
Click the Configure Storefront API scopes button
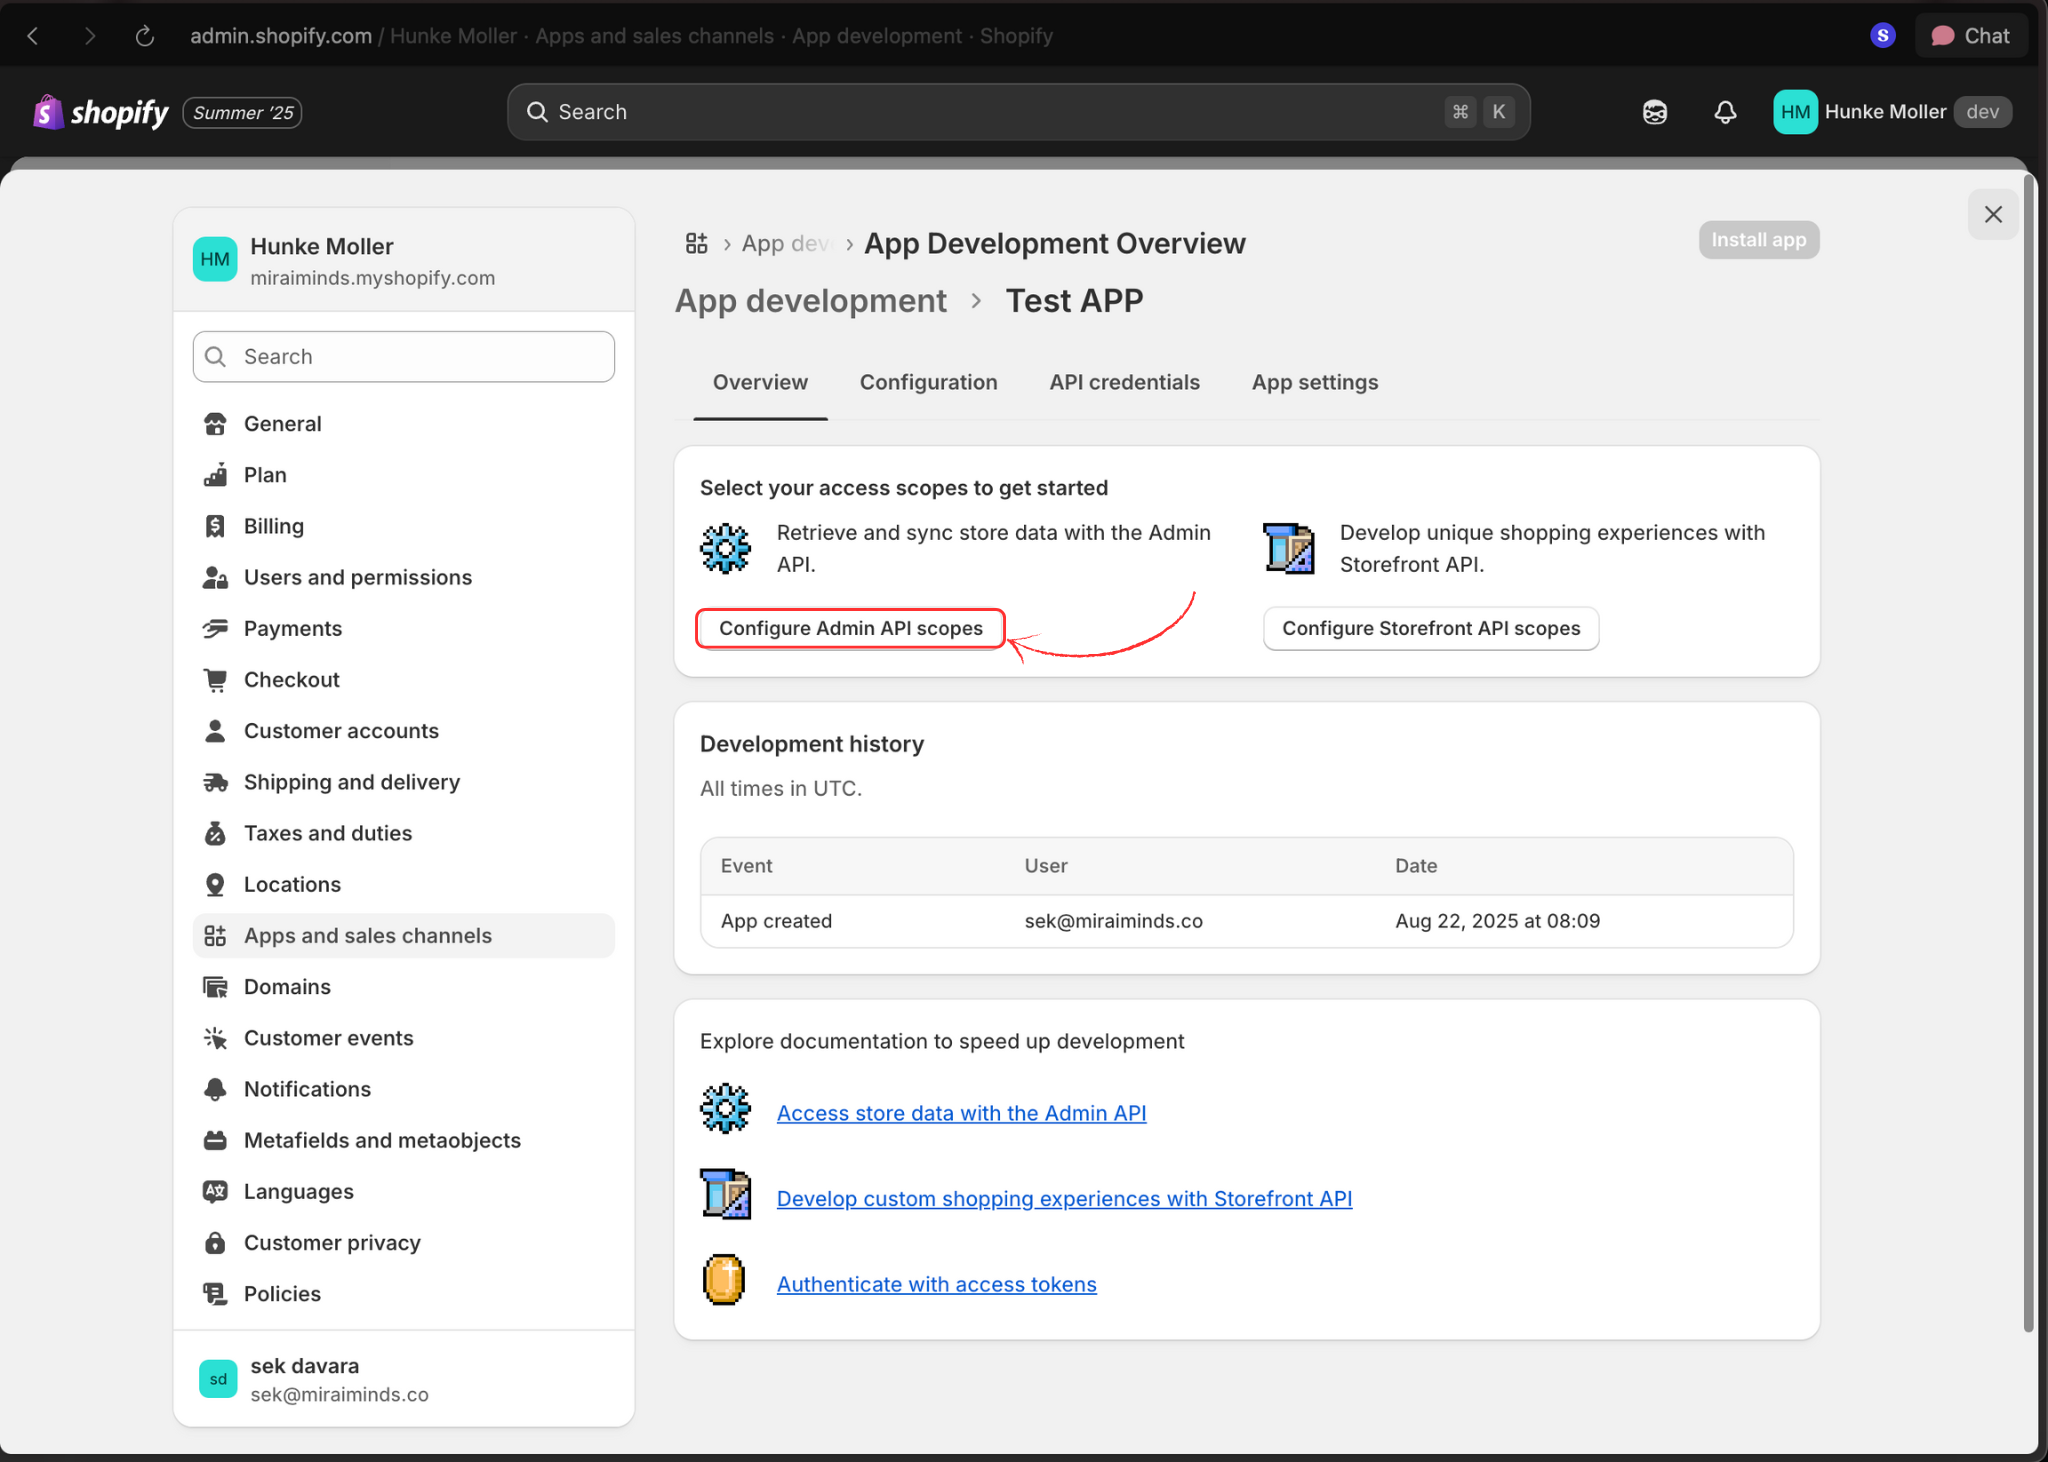(x=1430, y=628)
